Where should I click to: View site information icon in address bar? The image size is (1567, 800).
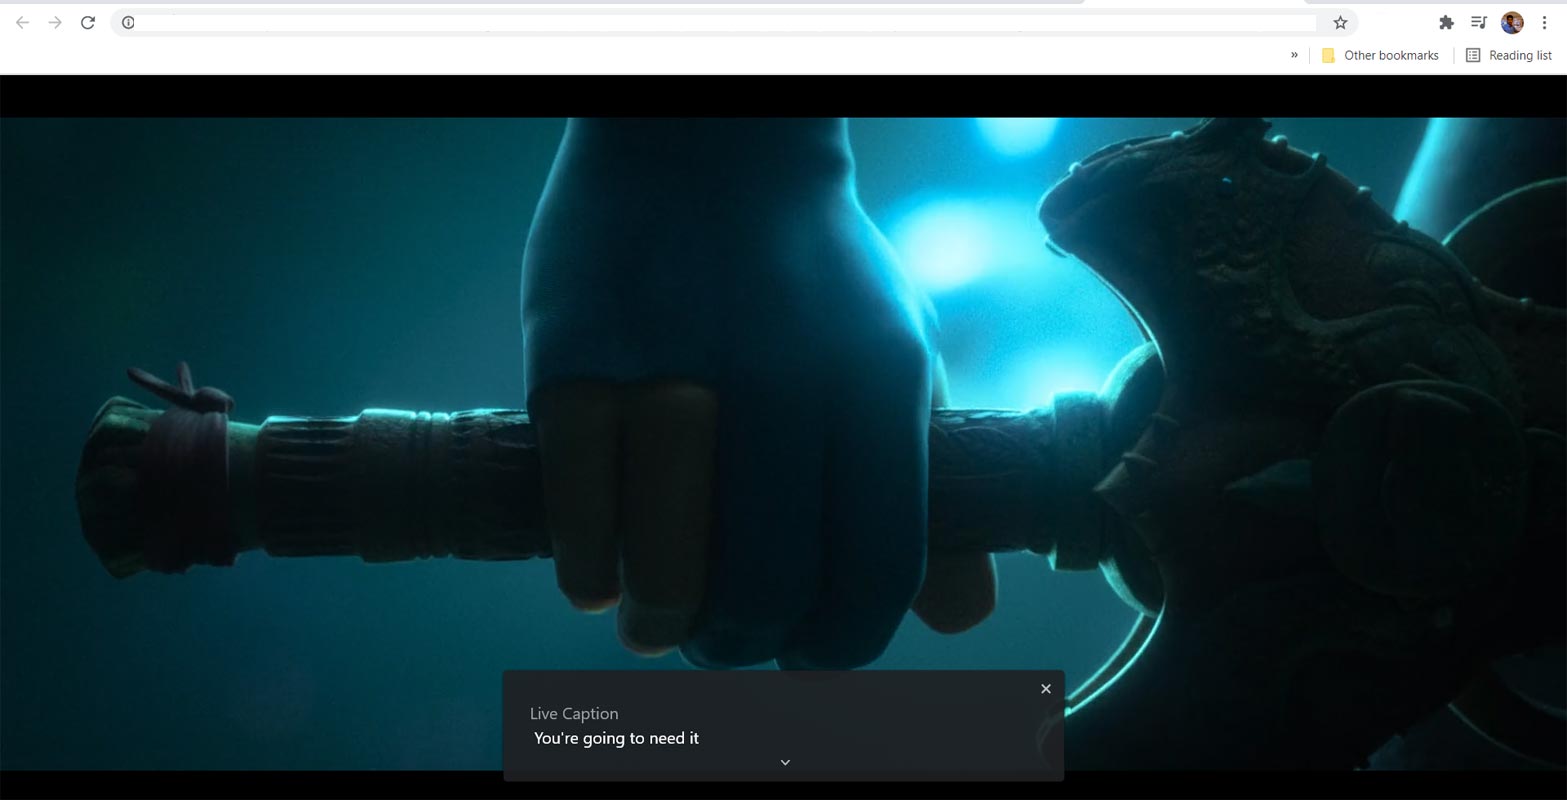(128, 23)
